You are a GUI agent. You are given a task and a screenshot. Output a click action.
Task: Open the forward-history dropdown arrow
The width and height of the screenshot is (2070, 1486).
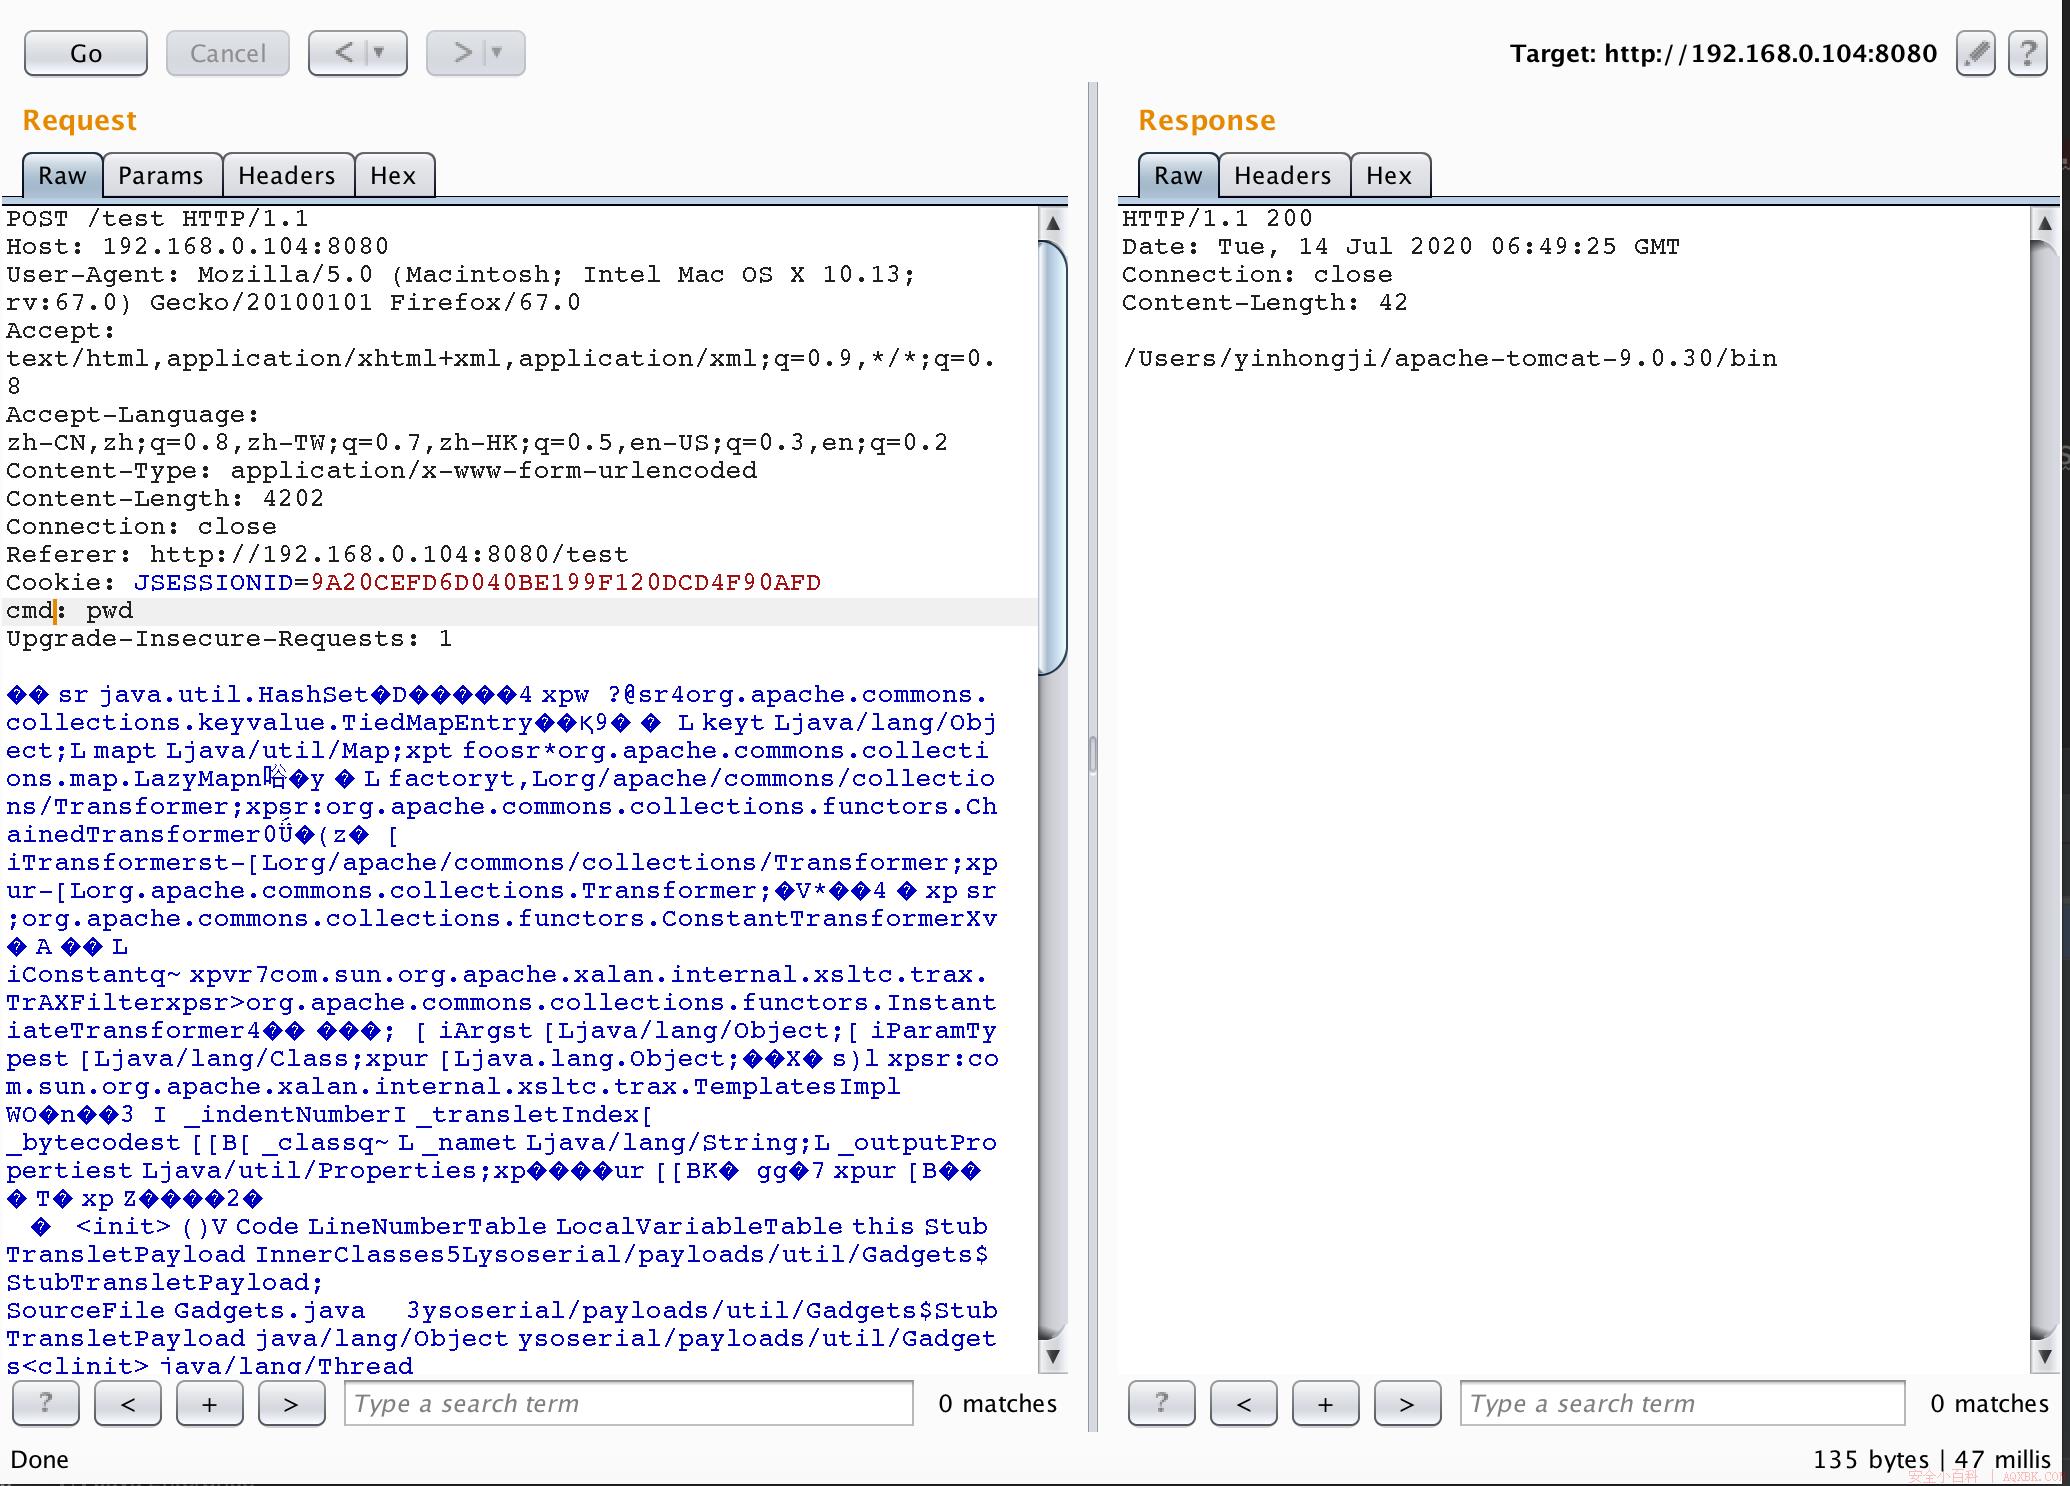[499, 53]
